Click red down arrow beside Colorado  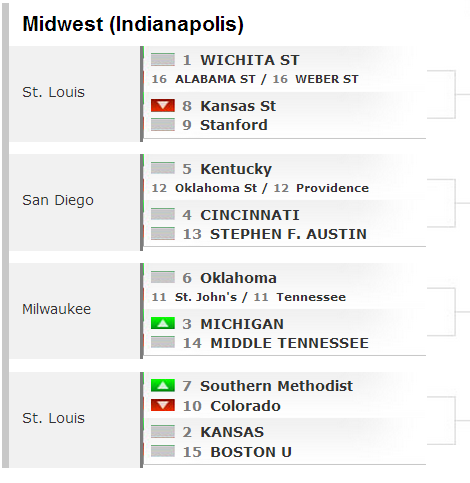point(163,405)
